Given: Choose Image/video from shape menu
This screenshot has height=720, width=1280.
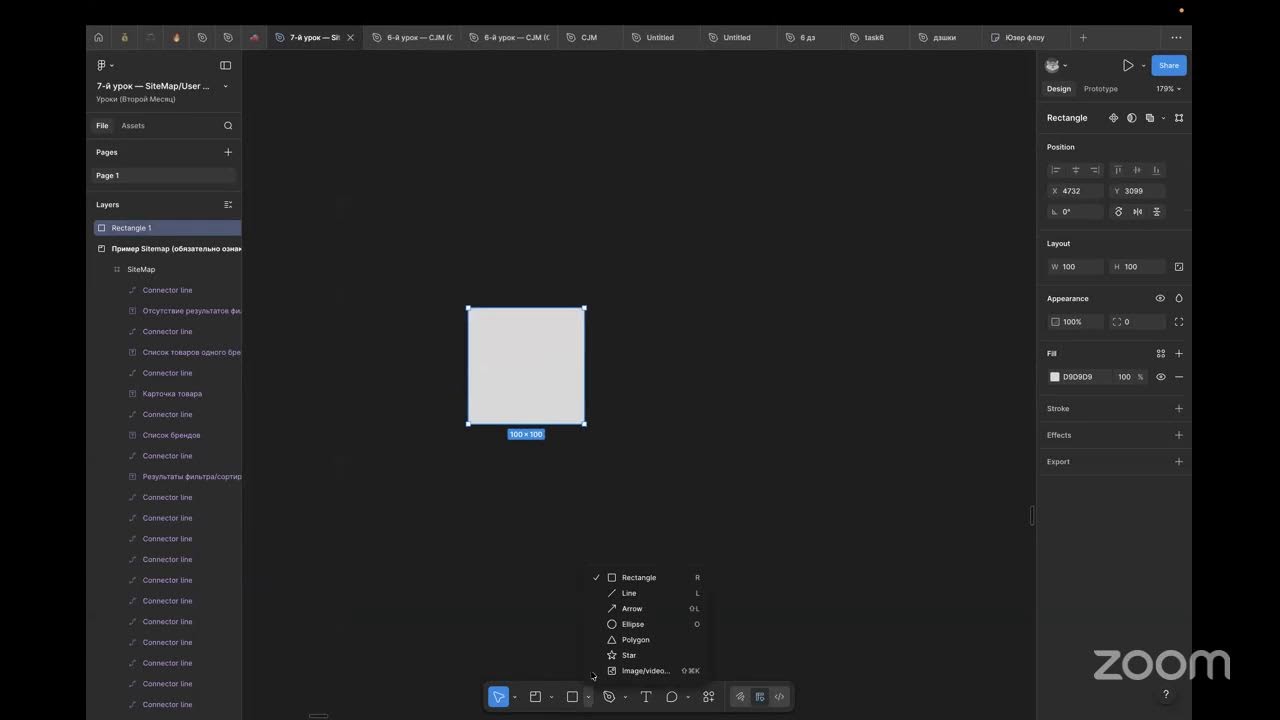Looking at the screenshot, I should (x=647, y=671).
